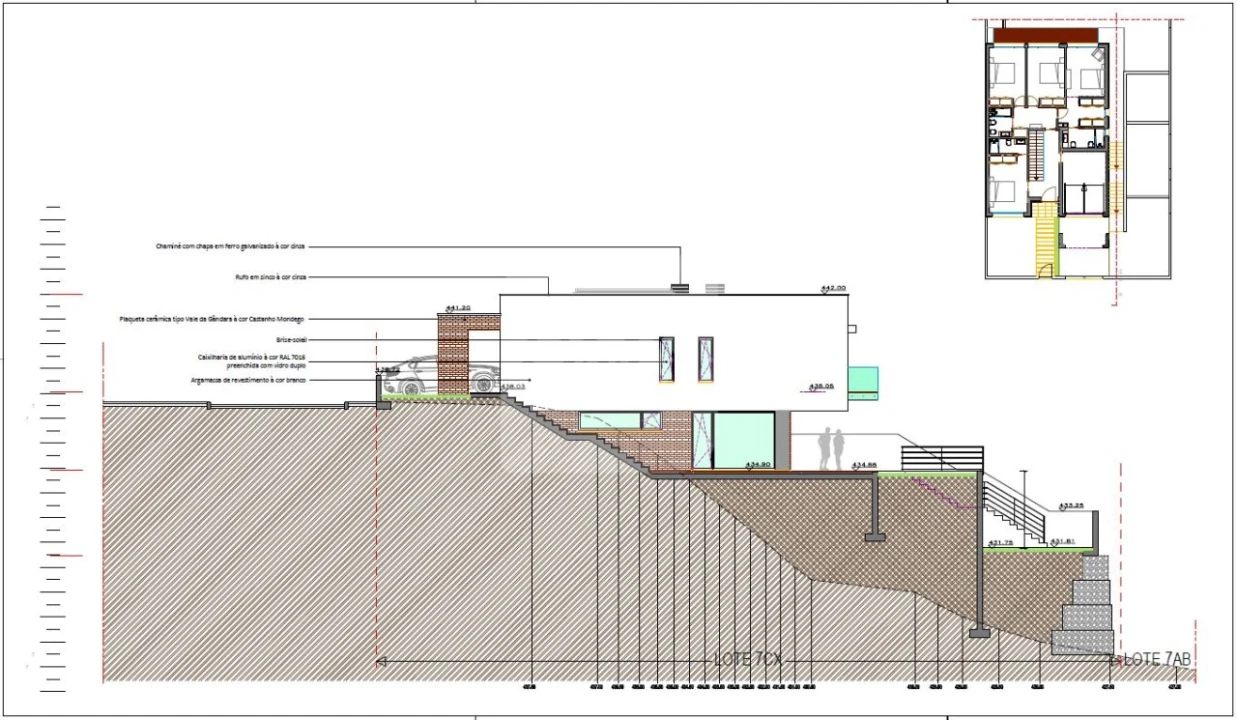This screenshot has height=720, width=1237.
Task: Click the yellow staircase in floor plan
Action: point(1045,240)
